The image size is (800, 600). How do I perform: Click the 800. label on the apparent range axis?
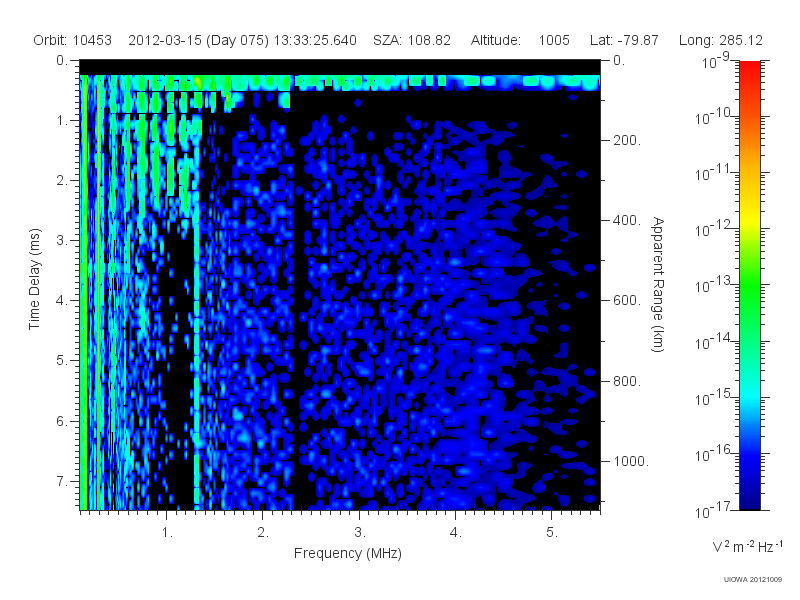(627, 381)
